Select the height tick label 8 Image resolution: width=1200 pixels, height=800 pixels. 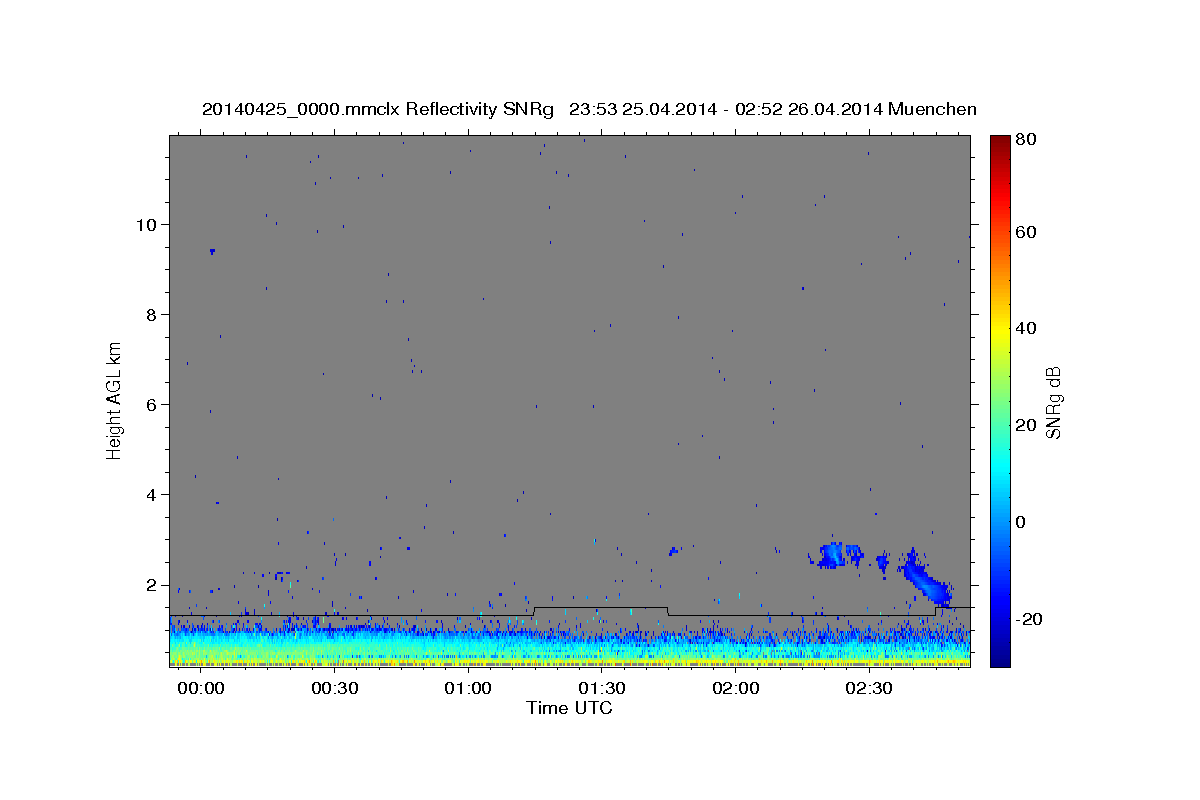(x=153, y=314)
